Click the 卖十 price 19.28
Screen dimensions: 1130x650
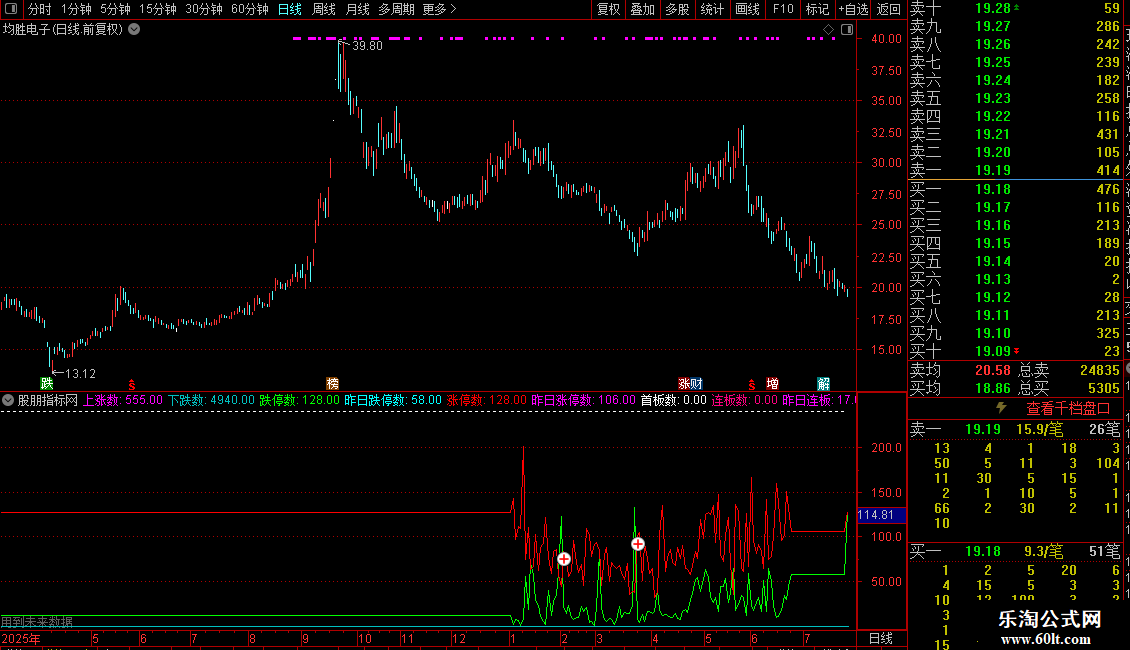(992, 9)
